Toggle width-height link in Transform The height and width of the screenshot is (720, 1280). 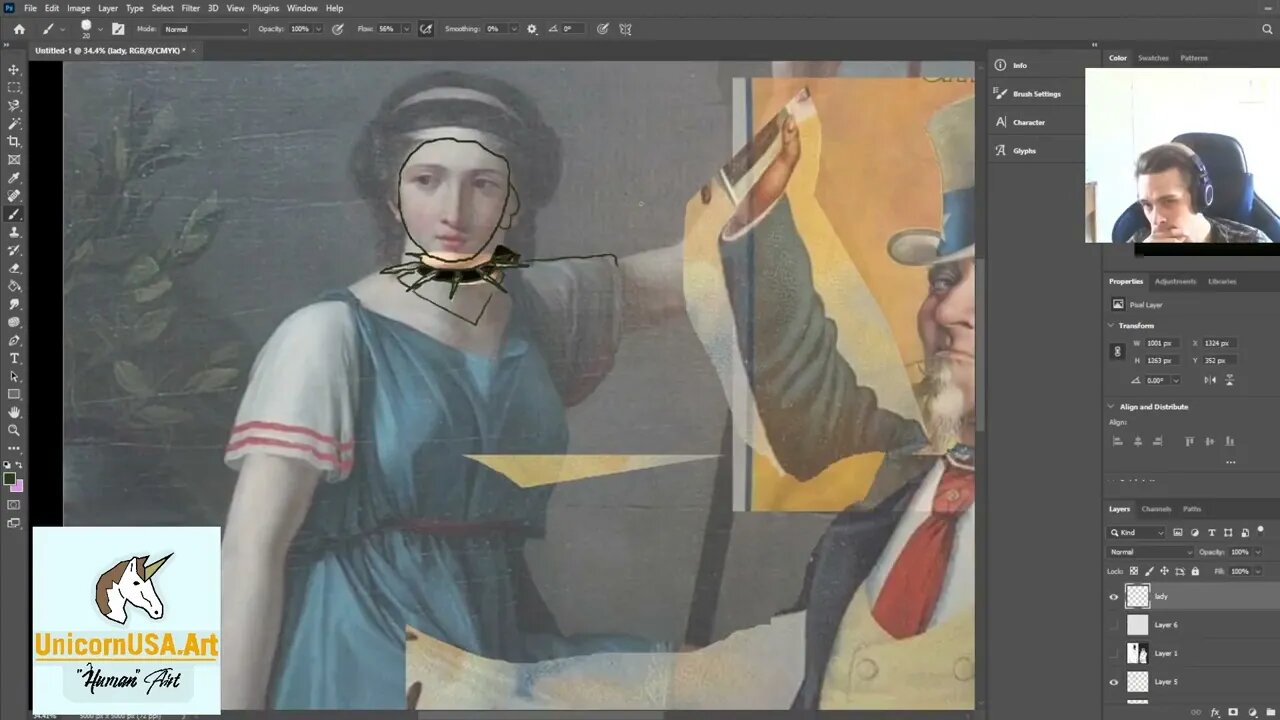click(x=1118, y=351)
